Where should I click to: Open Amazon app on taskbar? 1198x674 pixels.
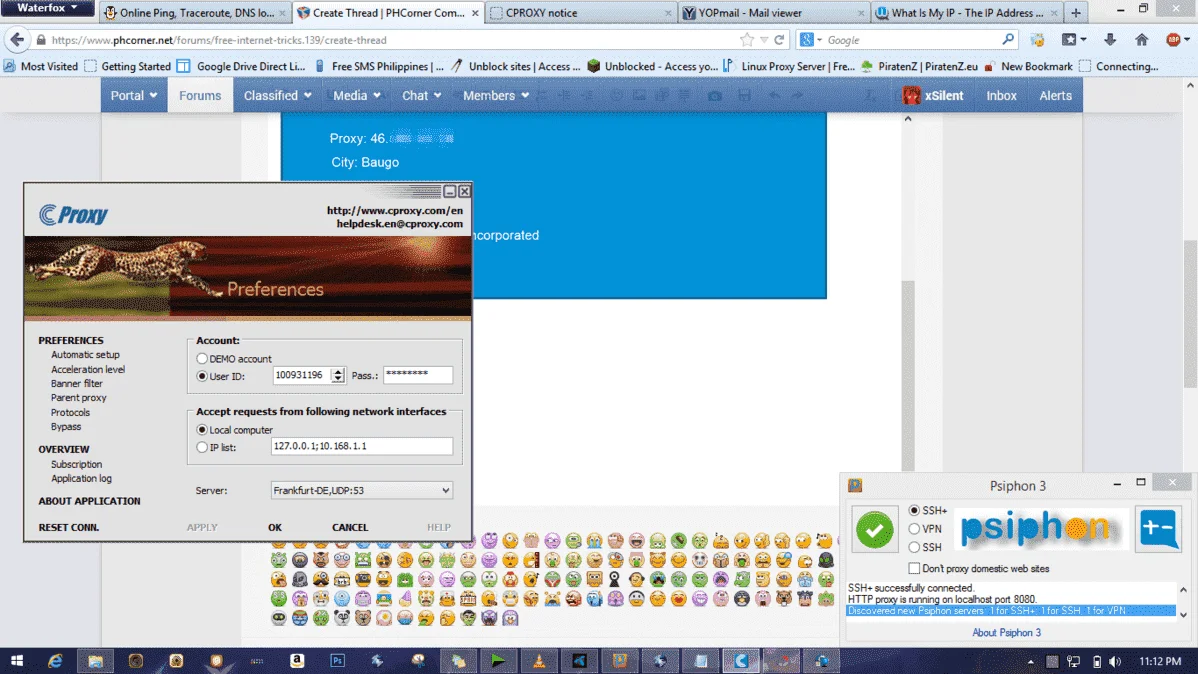pyautogui.click(x=296, y=661)
